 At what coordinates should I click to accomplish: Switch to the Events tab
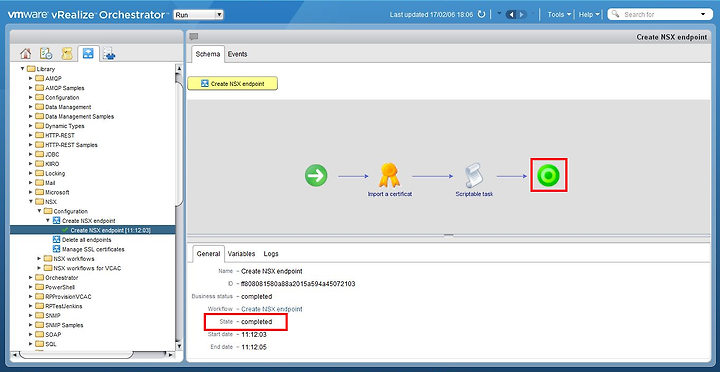click(x=237, y=54)
